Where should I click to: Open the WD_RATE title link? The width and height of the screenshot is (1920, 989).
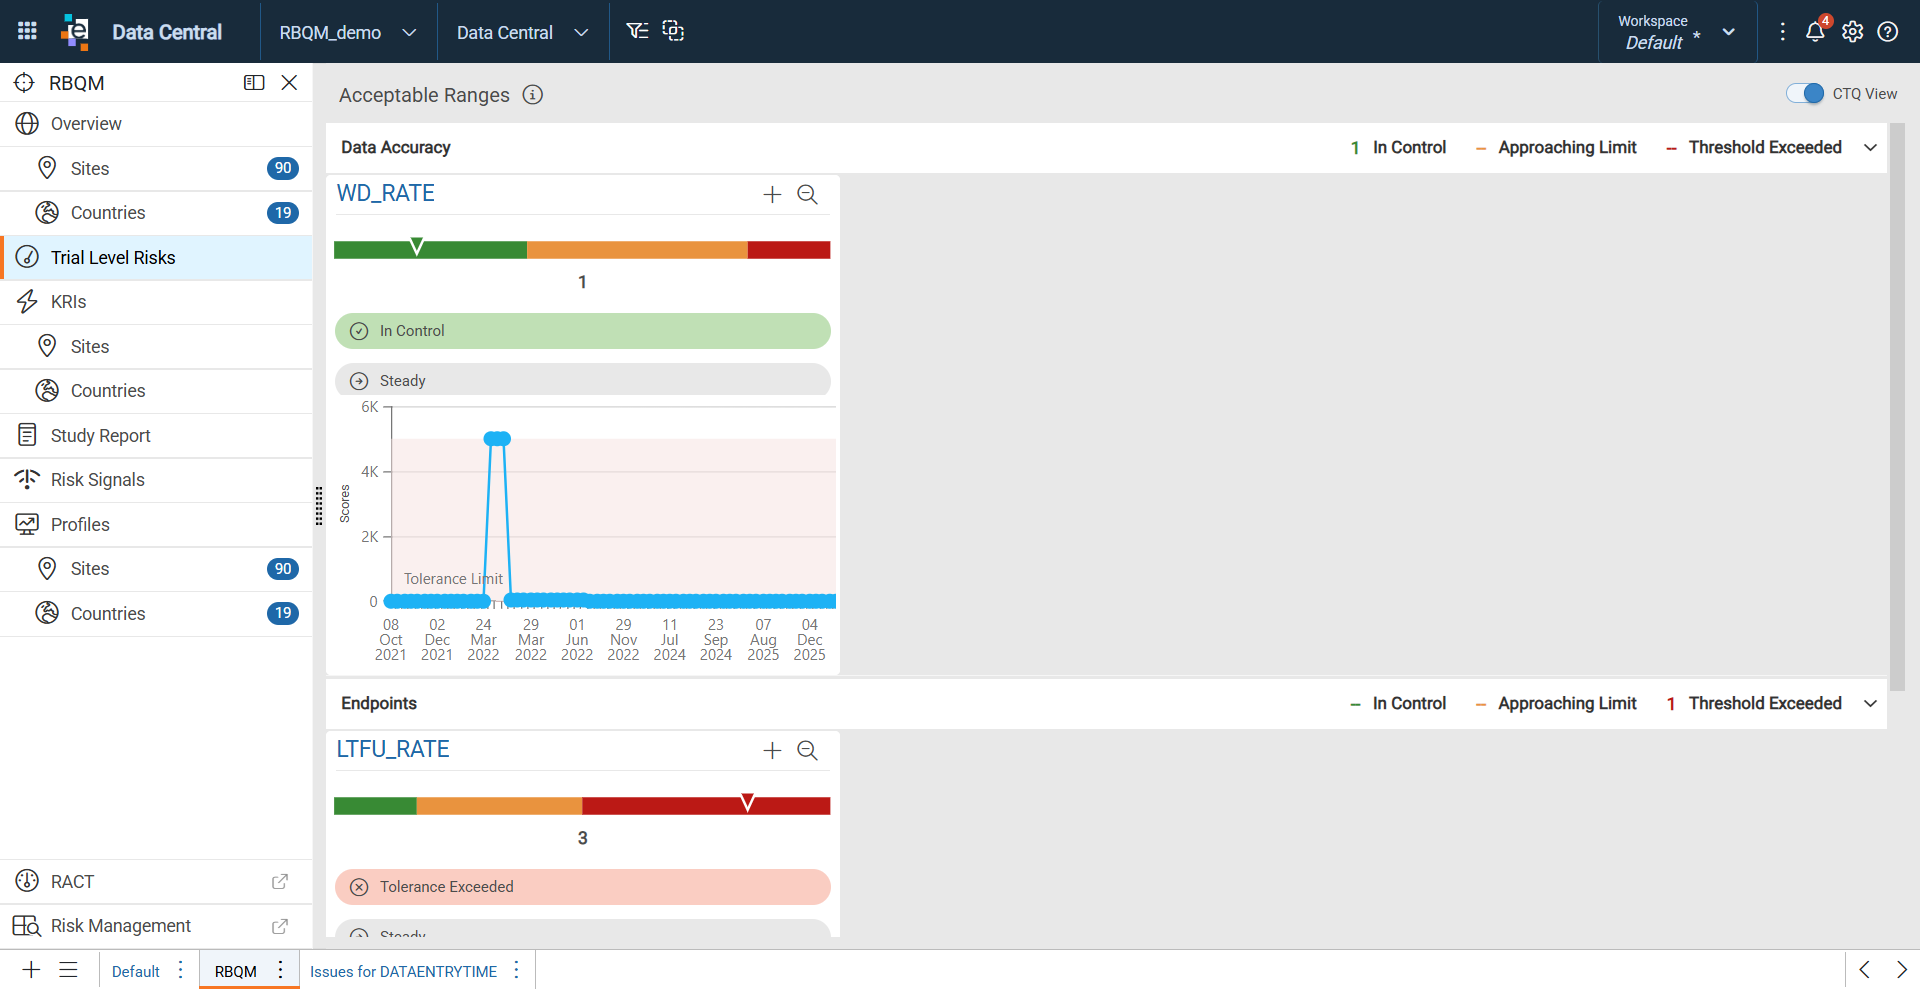pos(386,193)
